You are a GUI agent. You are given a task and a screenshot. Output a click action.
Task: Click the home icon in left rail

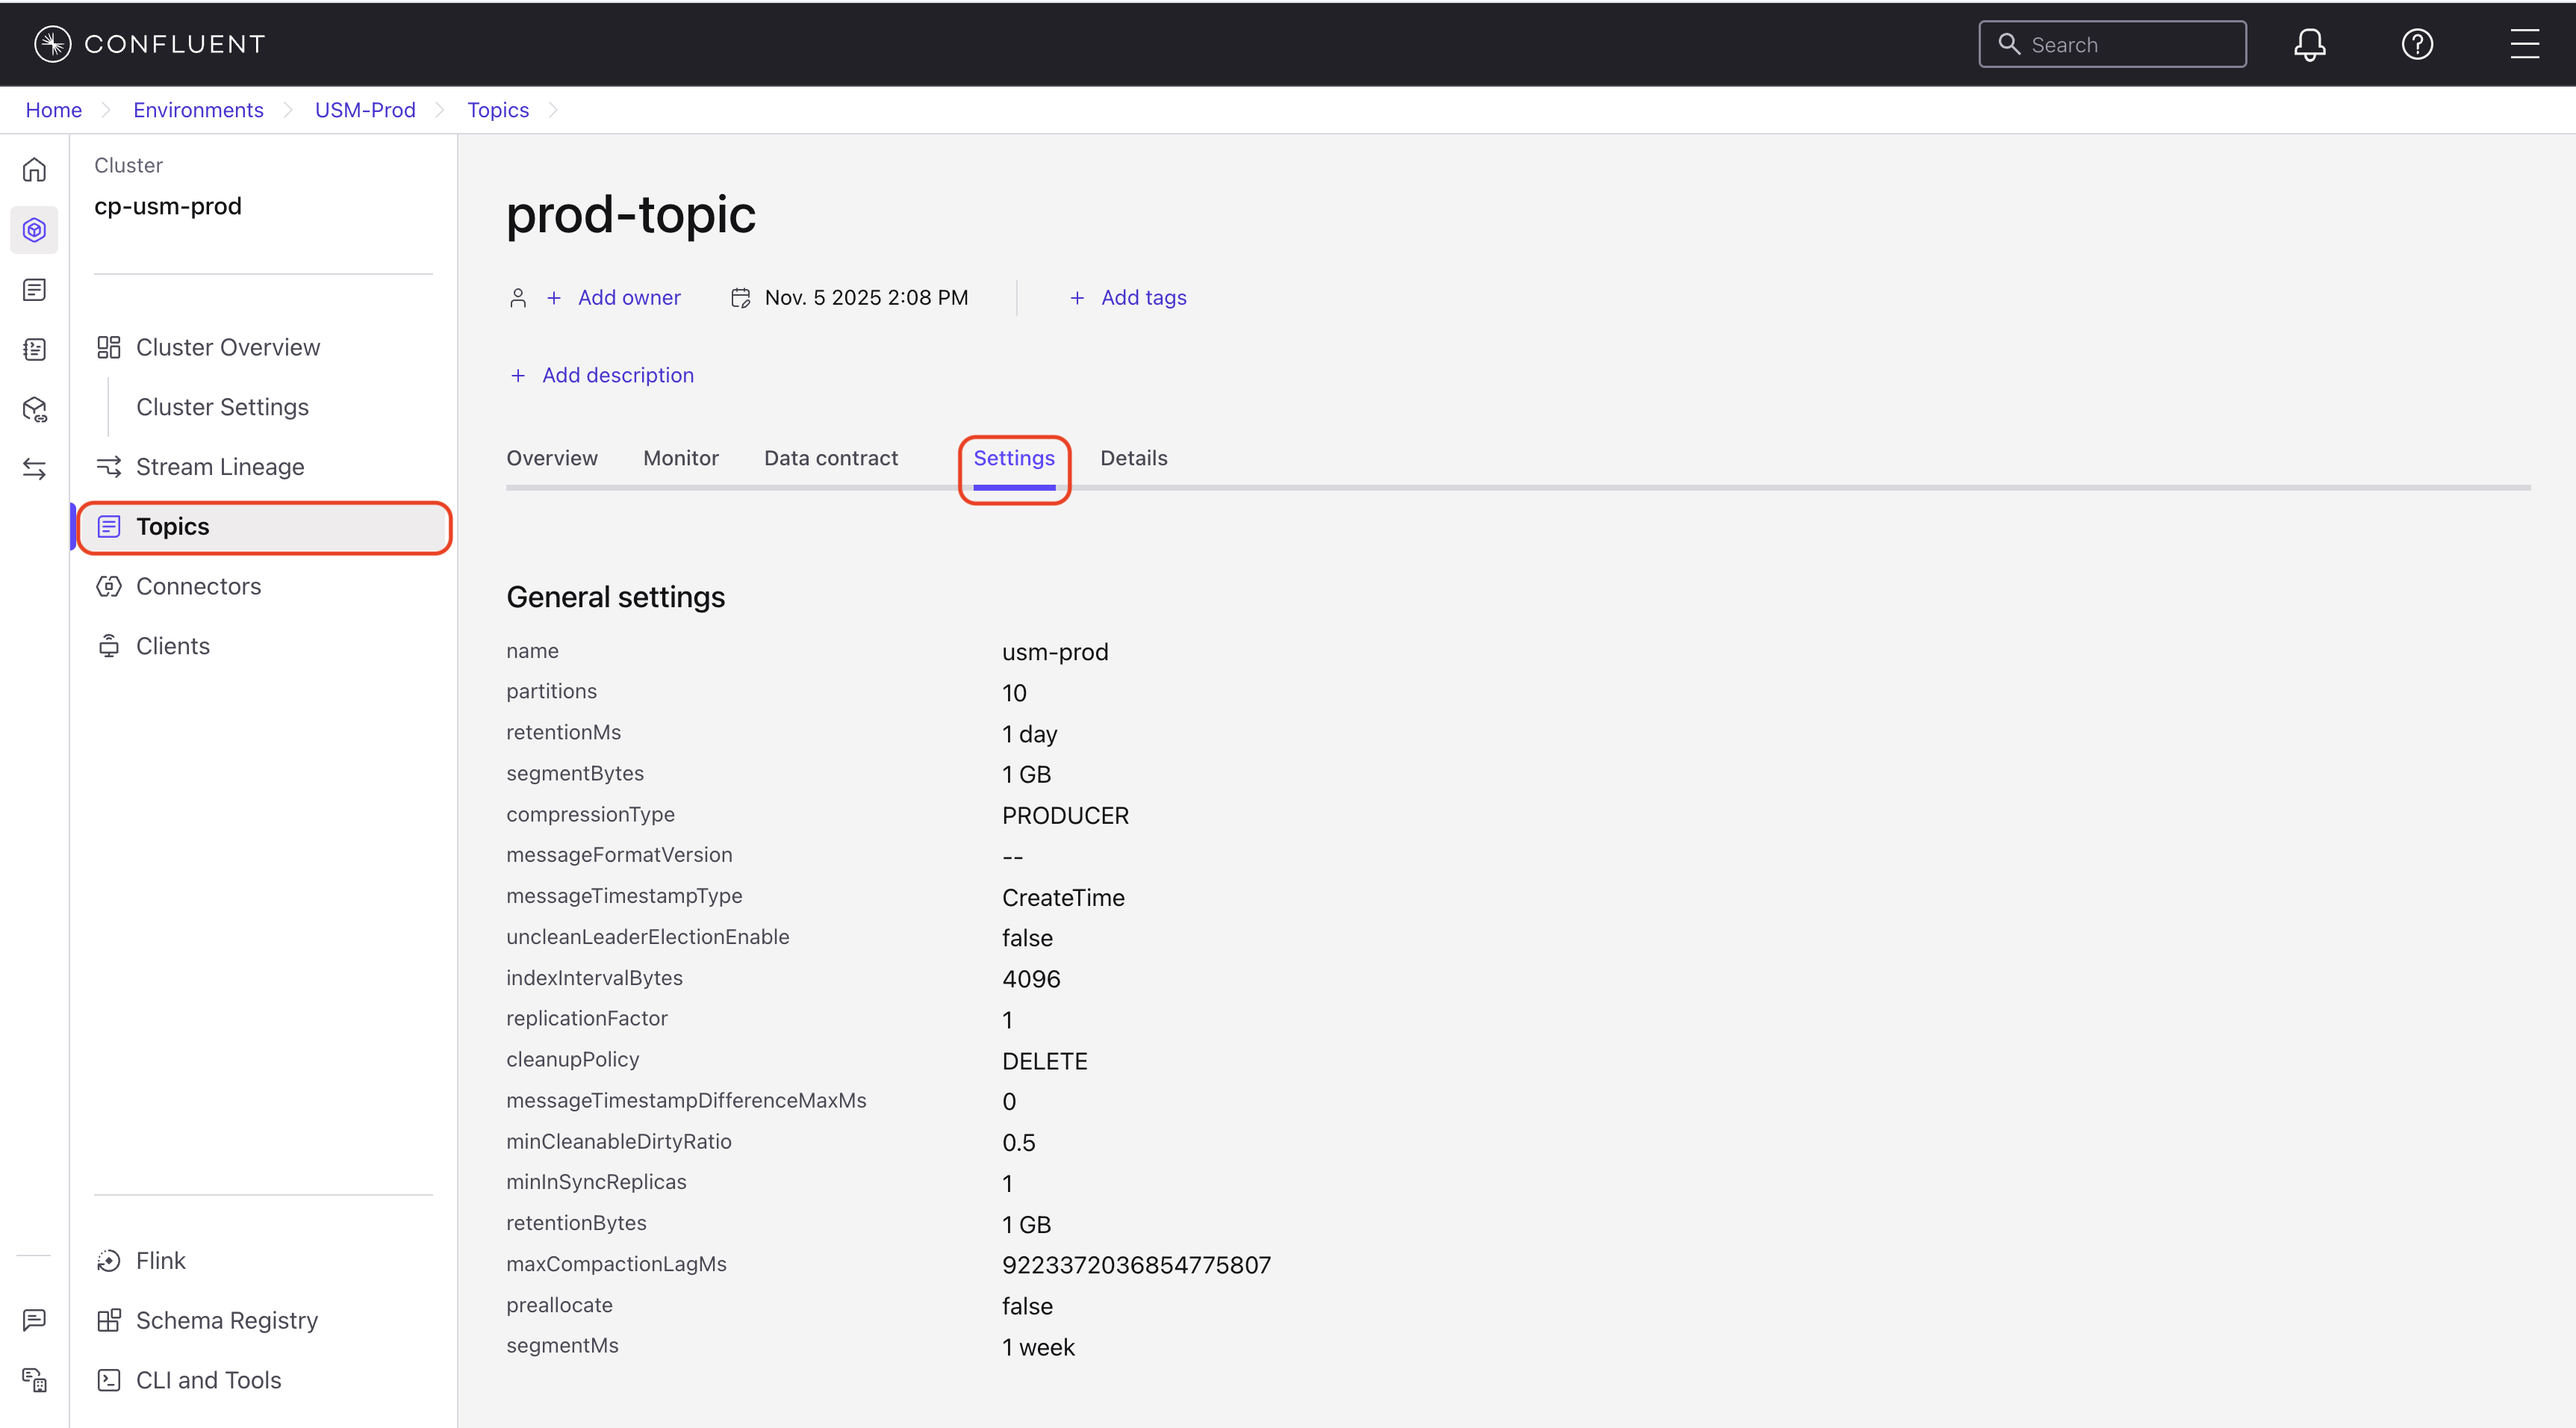[x=35, y=170]
